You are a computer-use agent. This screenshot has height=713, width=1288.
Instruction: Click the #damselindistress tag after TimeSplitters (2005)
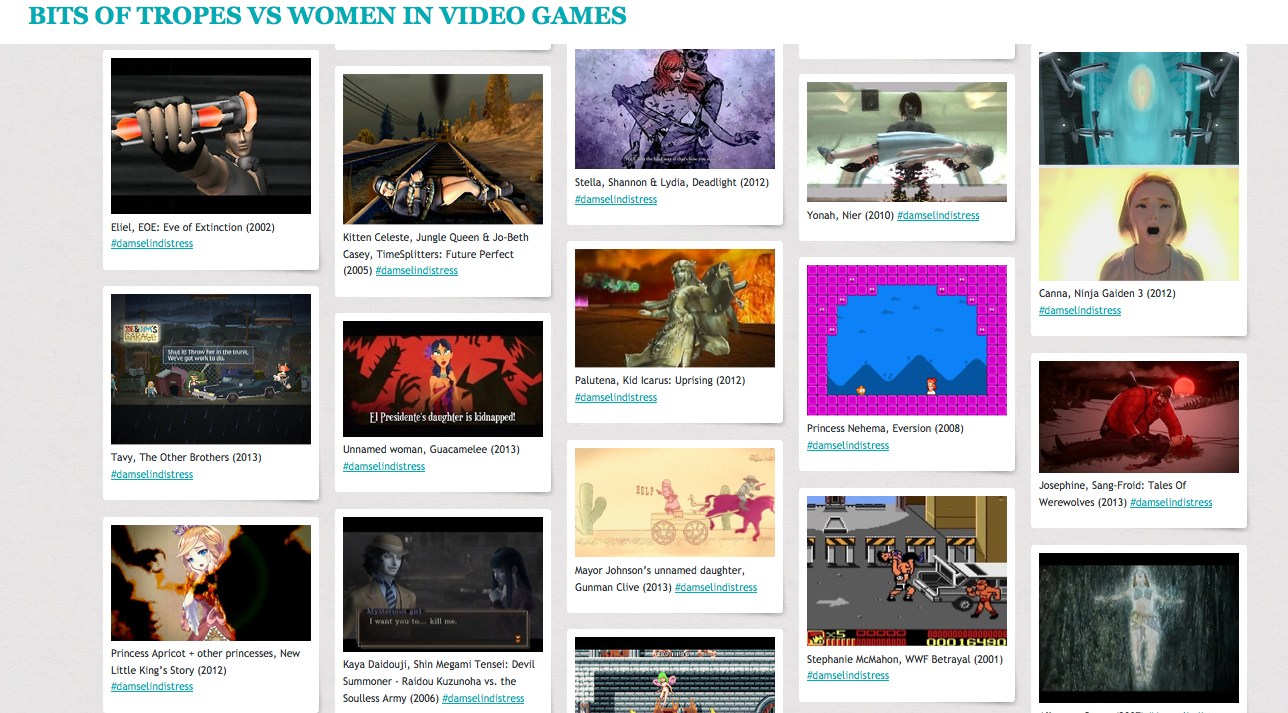point(417,271)
